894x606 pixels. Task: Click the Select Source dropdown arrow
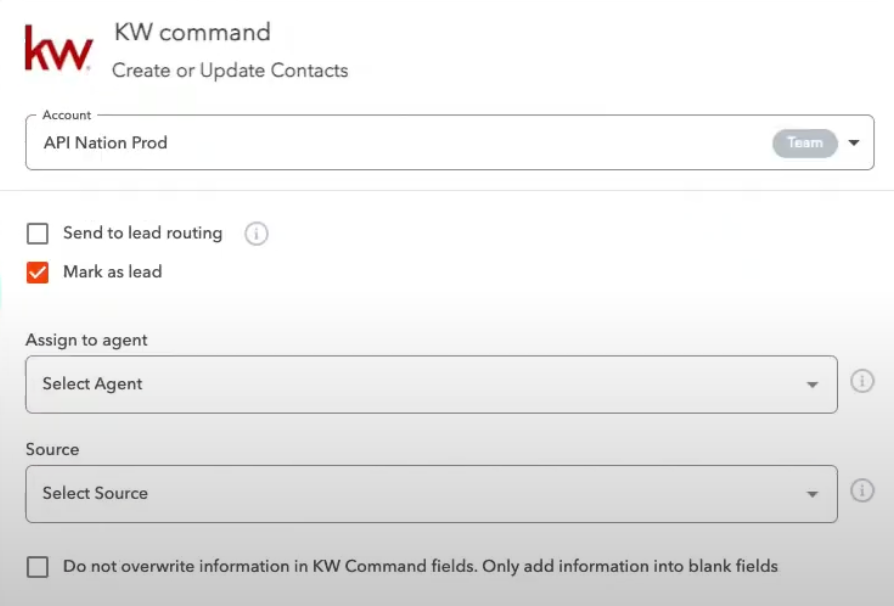813,494
